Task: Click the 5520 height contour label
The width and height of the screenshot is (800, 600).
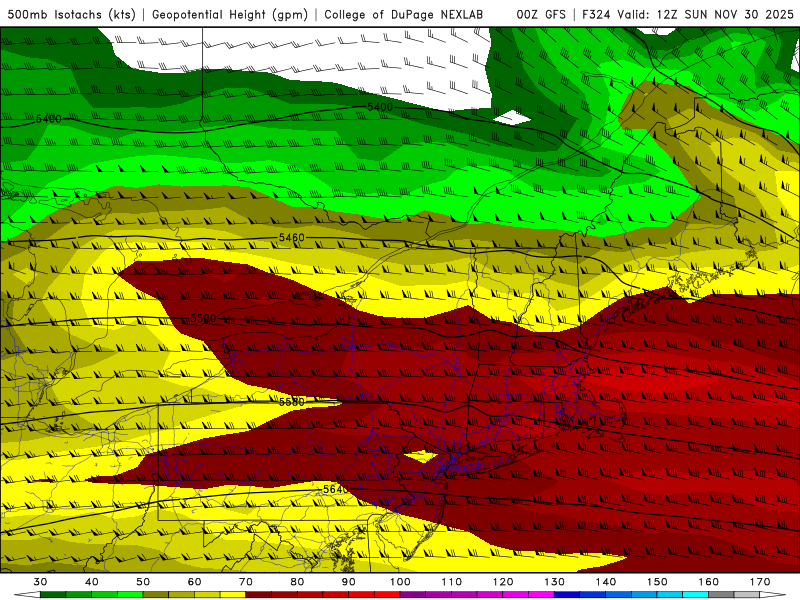Action: click(203, 318)
